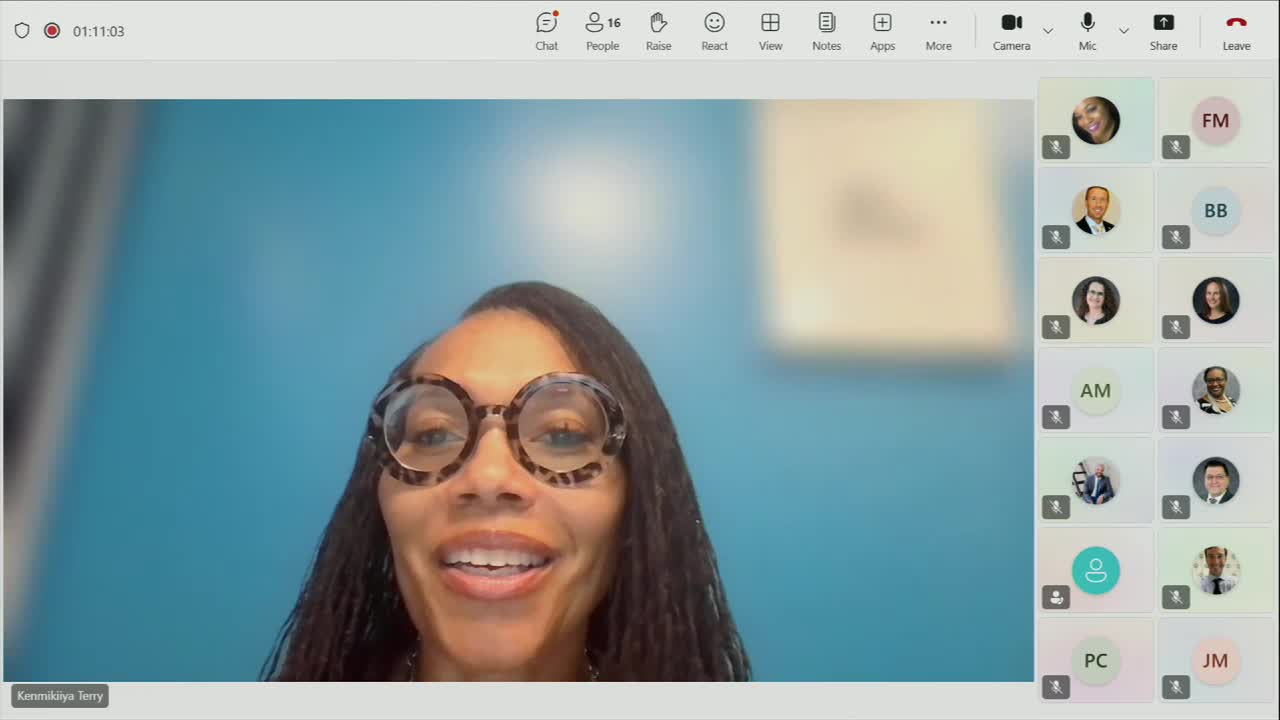
Task: Toggle the Camera on or off
Action: 1011,31
